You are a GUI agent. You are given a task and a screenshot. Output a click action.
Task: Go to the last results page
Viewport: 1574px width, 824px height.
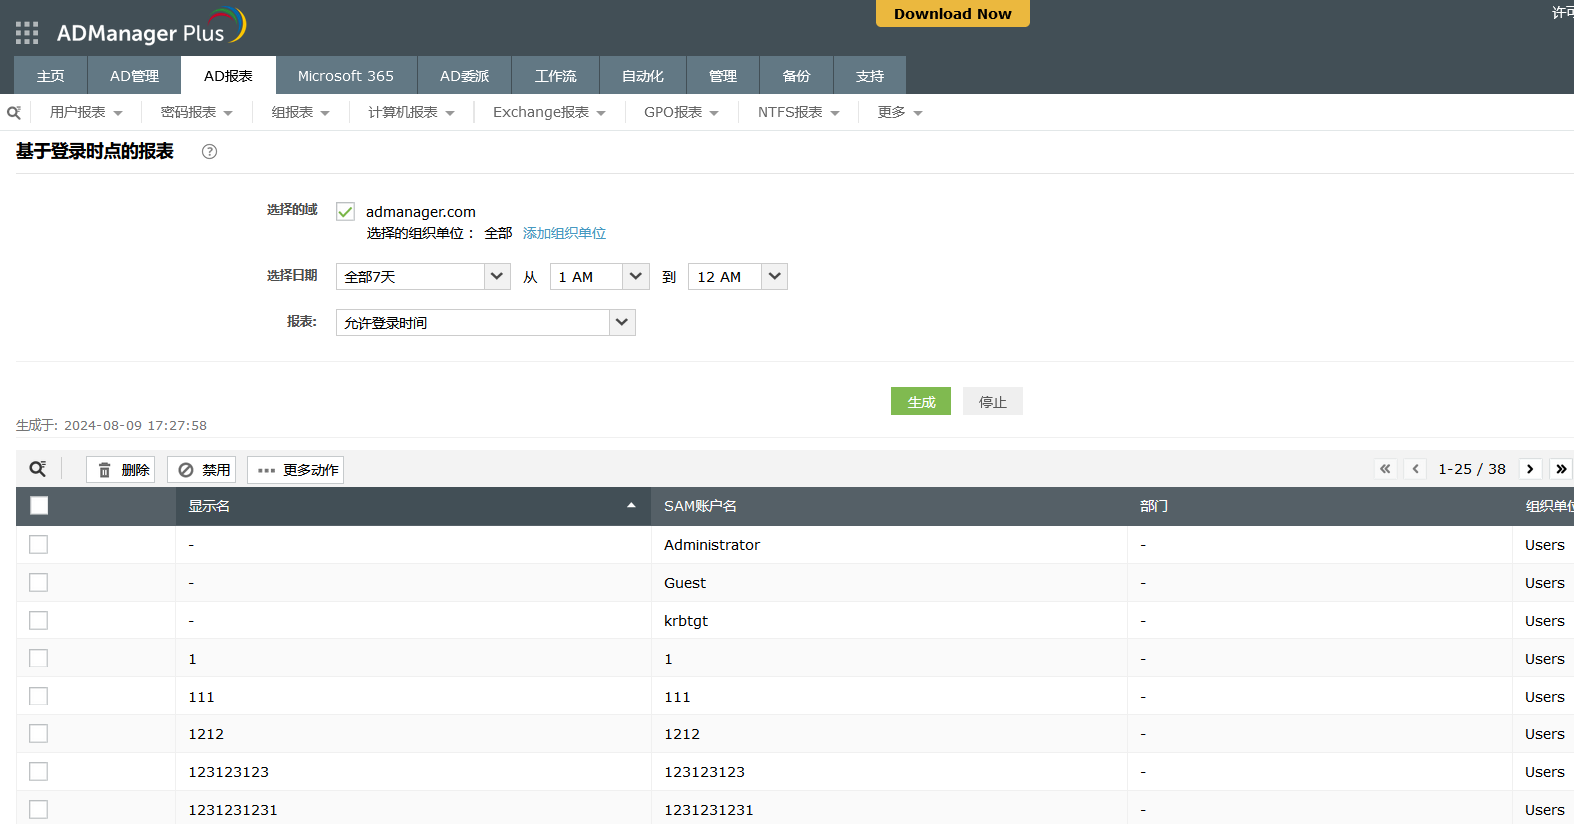click(x=1560, y=469)
